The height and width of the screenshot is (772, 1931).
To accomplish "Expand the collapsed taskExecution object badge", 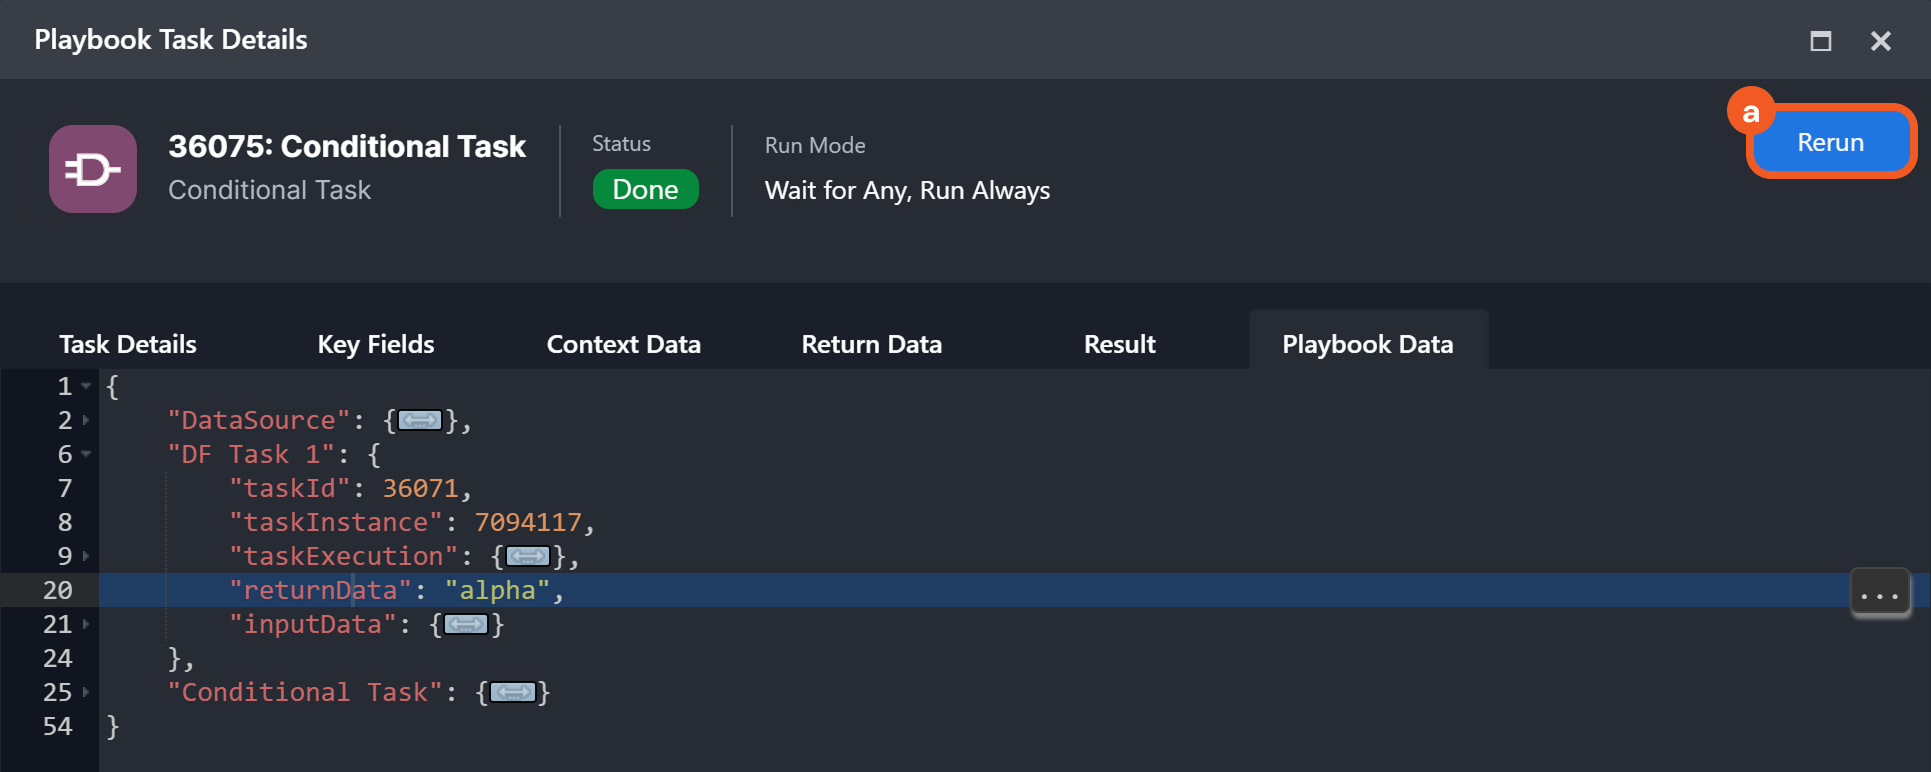I will click(527, 557).
